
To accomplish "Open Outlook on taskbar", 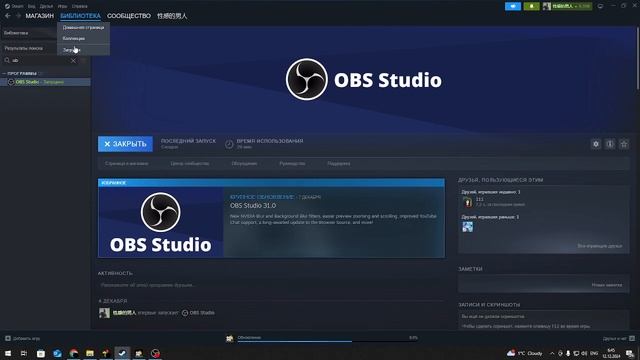I will (57, 353).
